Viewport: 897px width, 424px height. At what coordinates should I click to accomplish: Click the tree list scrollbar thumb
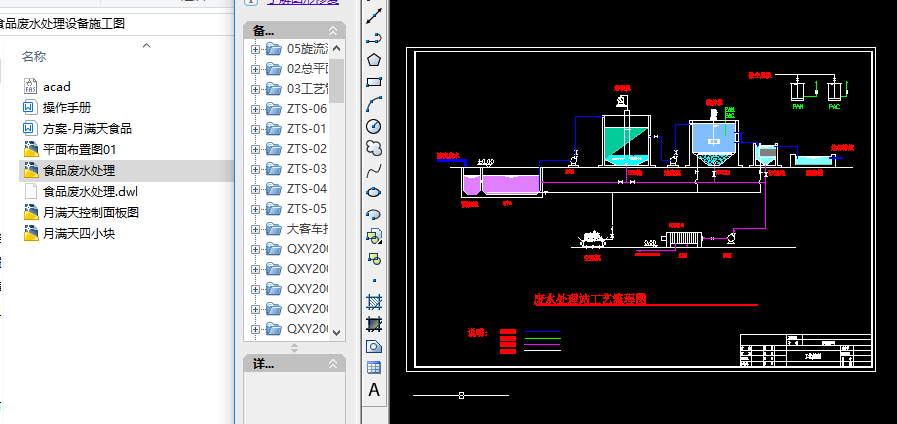pos(336,80)
